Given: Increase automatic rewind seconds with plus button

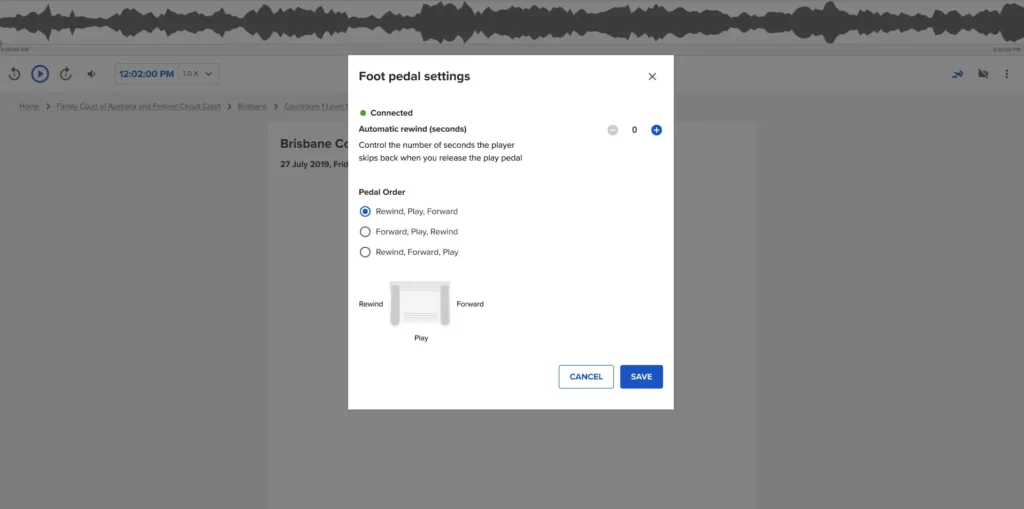Looking at the screenshot, I should tap(656, 130).
